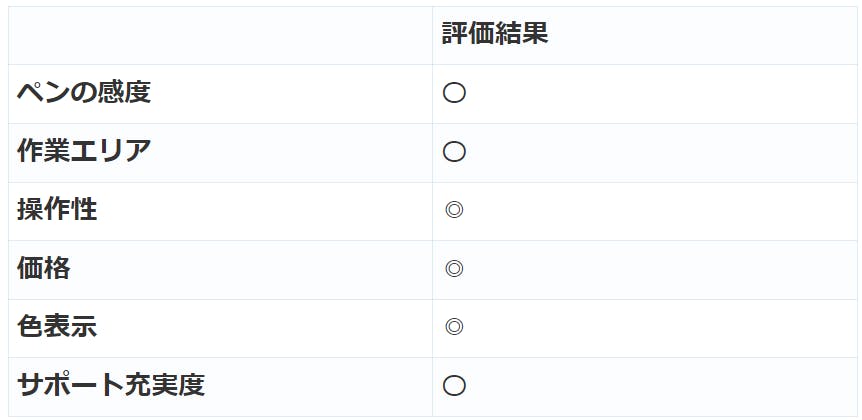862x420 pixels.
Task: Click the single circle rating for 作業エリア
Action: pos(454,152)
